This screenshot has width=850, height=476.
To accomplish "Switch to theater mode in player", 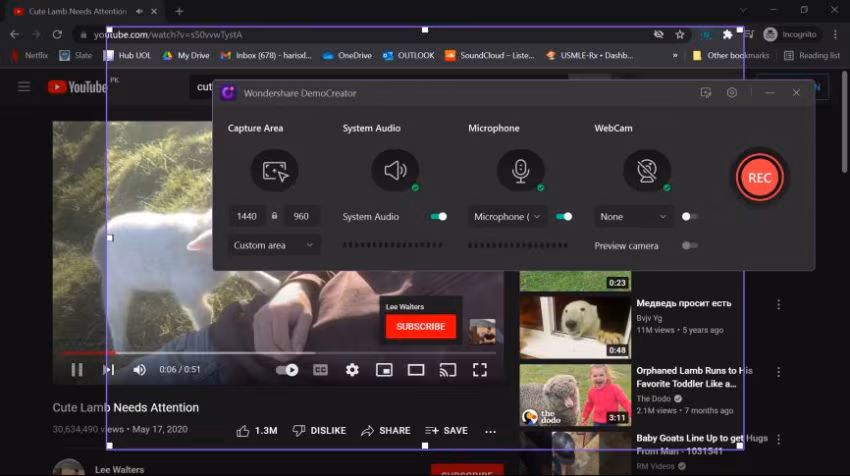I will pos(416,370).
